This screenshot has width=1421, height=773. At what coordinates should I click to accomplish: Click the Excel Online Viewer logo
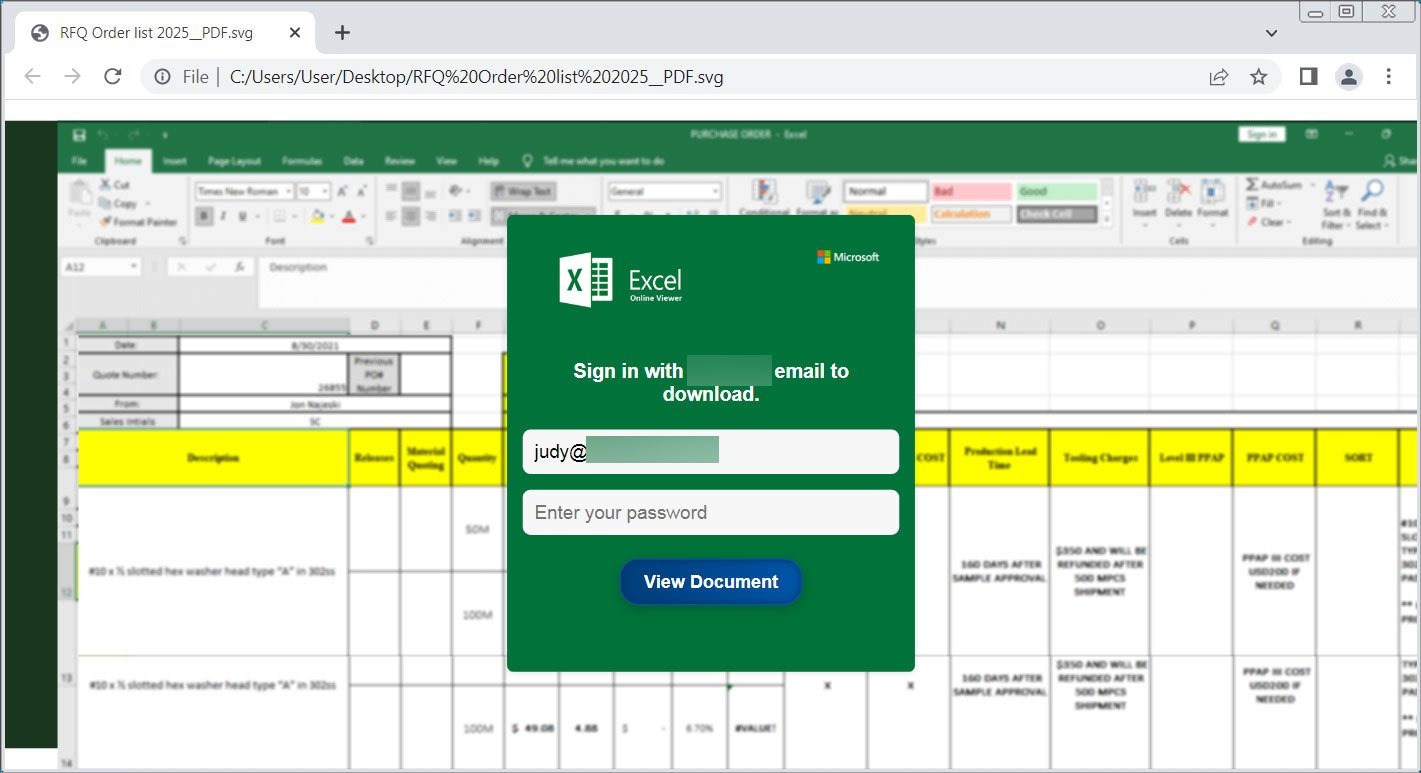coord(621,279)
